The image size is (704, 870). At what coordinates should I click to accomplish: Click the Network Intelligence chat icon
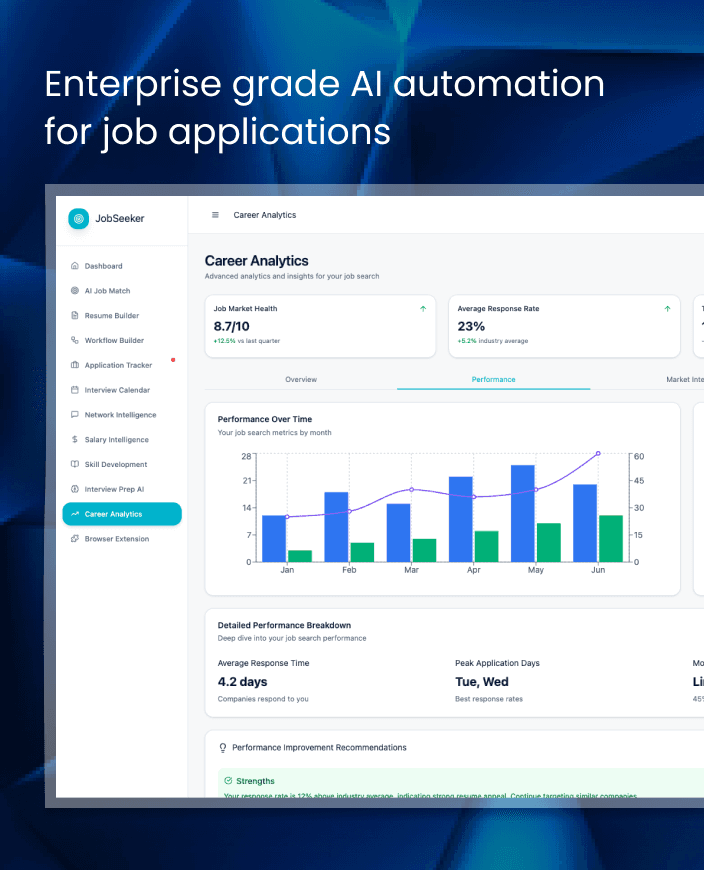coord(75,414)
